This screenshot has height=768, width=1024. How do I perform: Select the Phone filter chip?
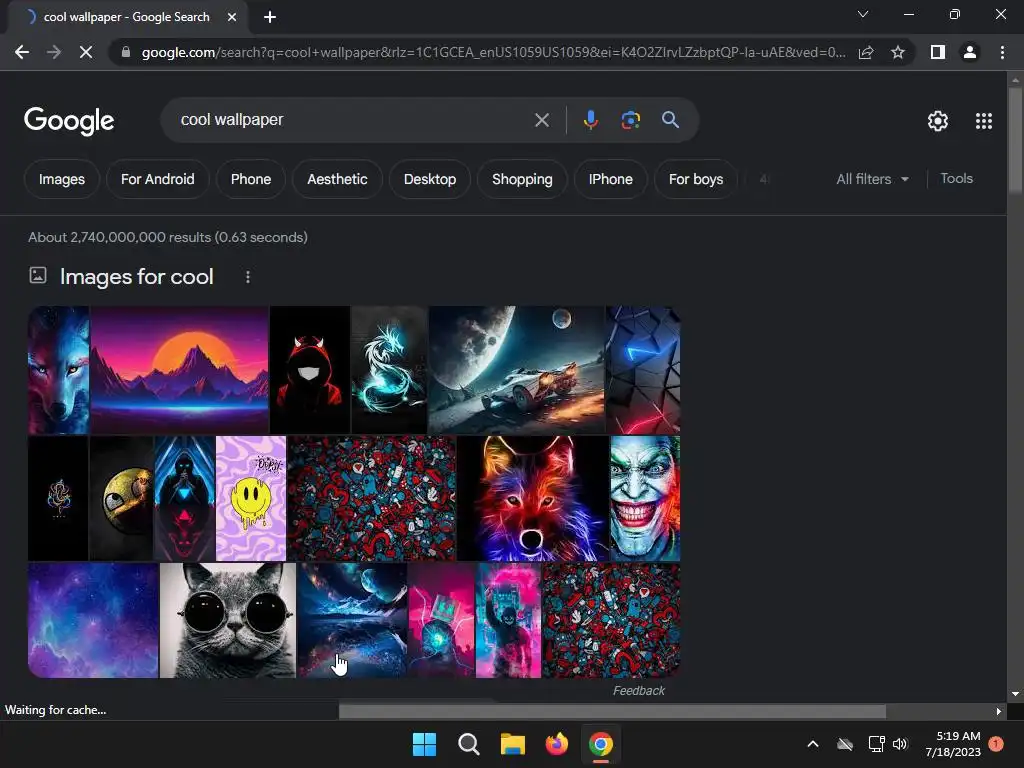click(251, 179)
